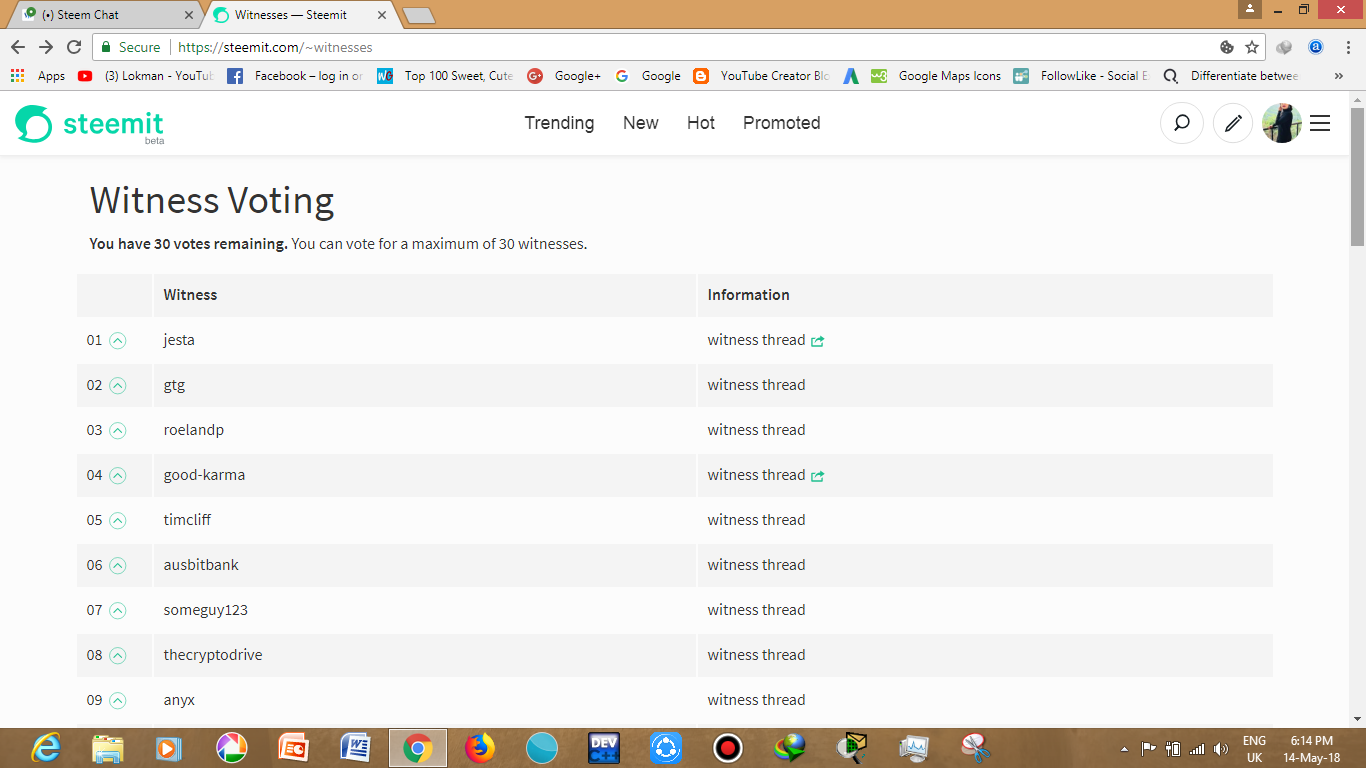Go to the Promoted posts feed
1366x768 pixels.
781,123
